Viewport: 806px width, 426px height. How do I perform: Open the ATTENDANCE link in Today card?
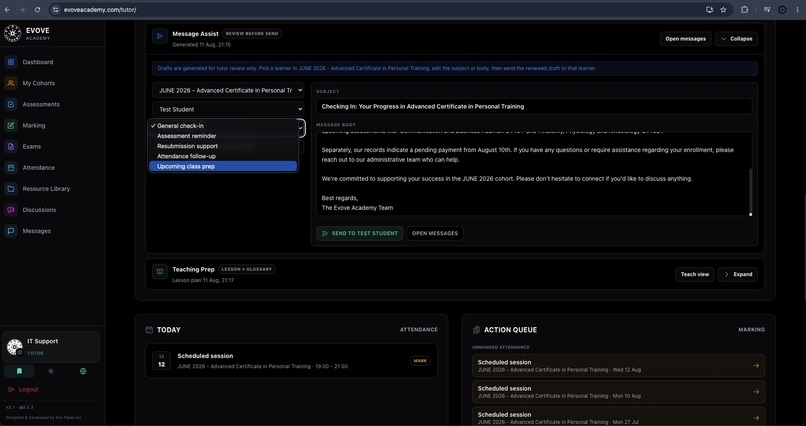pos(418,330)
